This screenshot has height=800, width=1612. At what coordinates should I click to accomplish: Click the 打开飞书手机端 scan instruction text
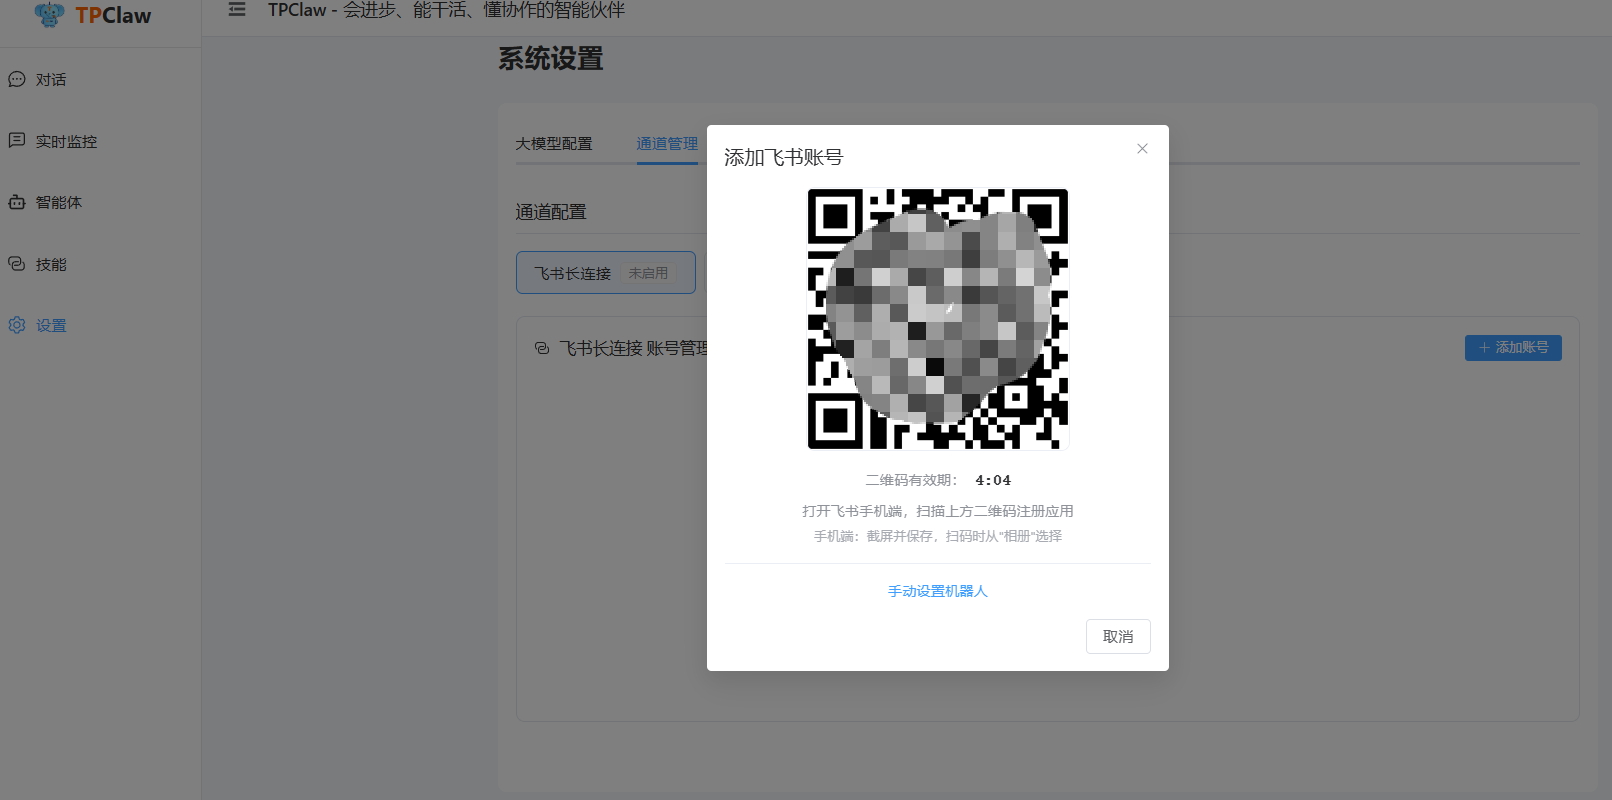pyautogui.click(x=938, y=511)
